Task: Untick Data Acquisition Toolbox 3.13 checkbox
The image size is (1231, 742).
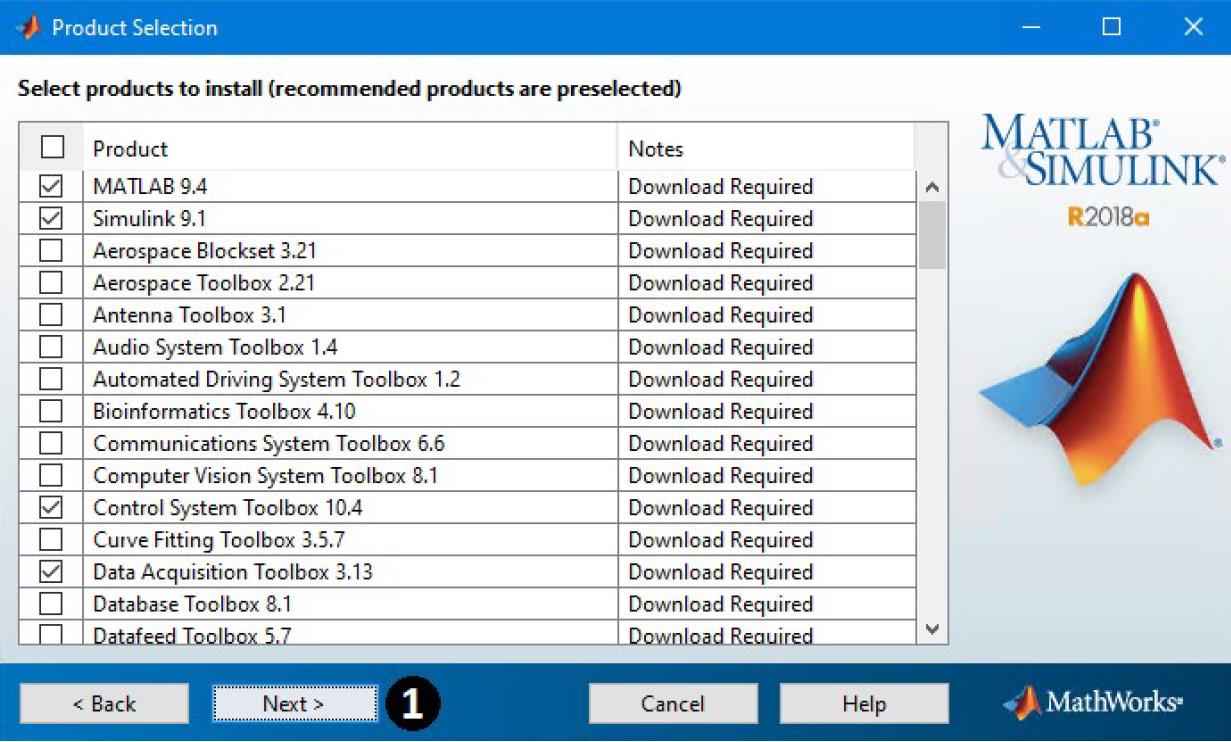Action: click(50, 572)
